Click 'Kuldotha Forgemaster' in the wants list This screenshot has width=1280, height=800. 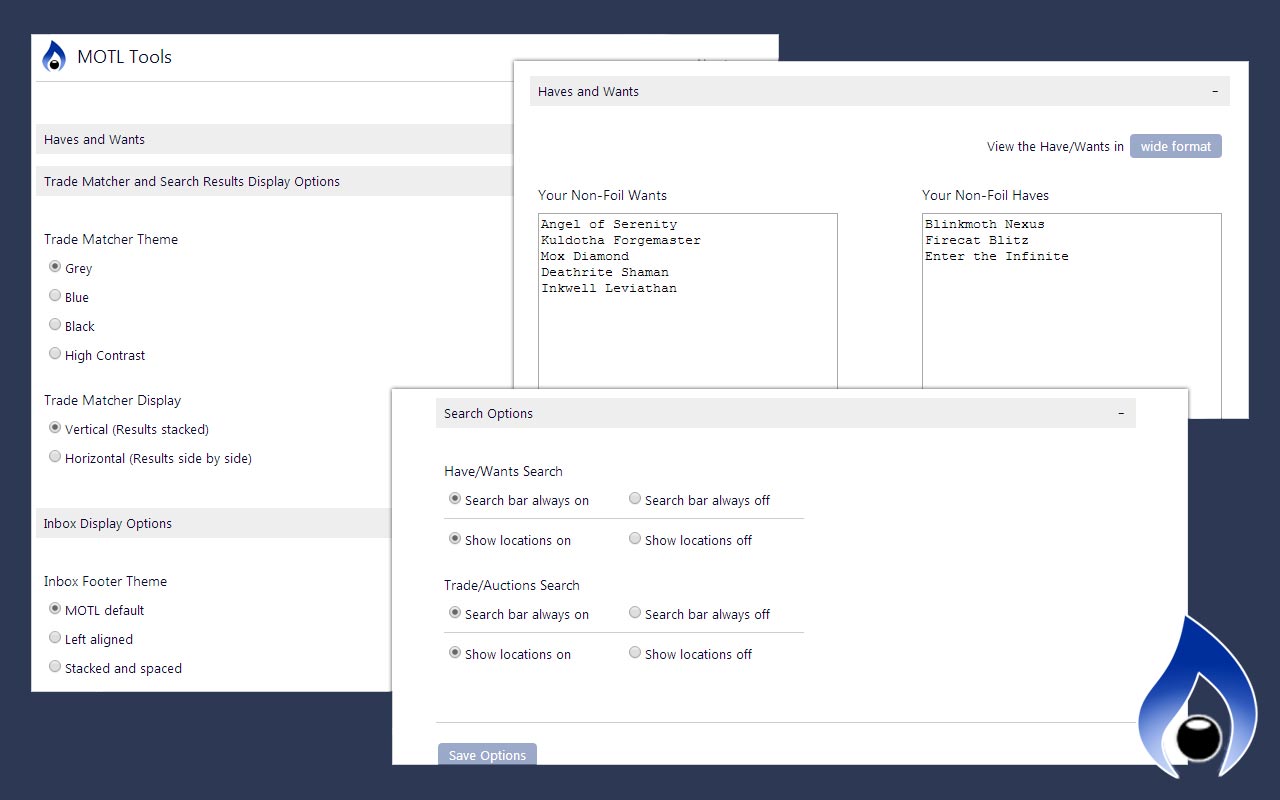coord(621,240)
